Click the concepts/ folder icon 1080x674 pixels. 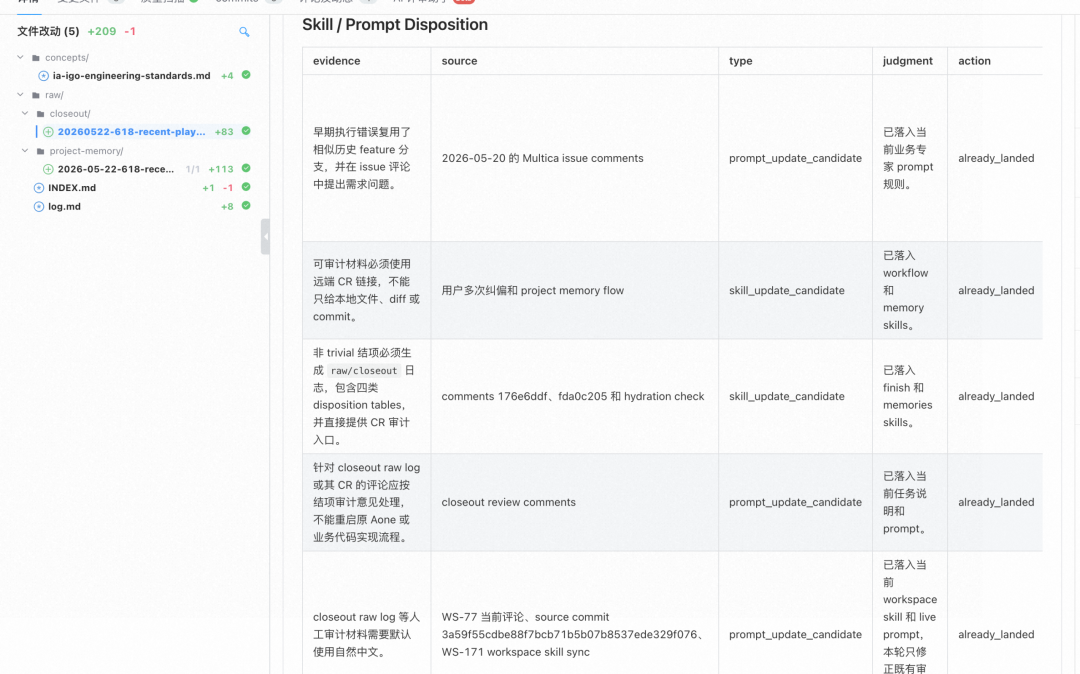point(36,58)
